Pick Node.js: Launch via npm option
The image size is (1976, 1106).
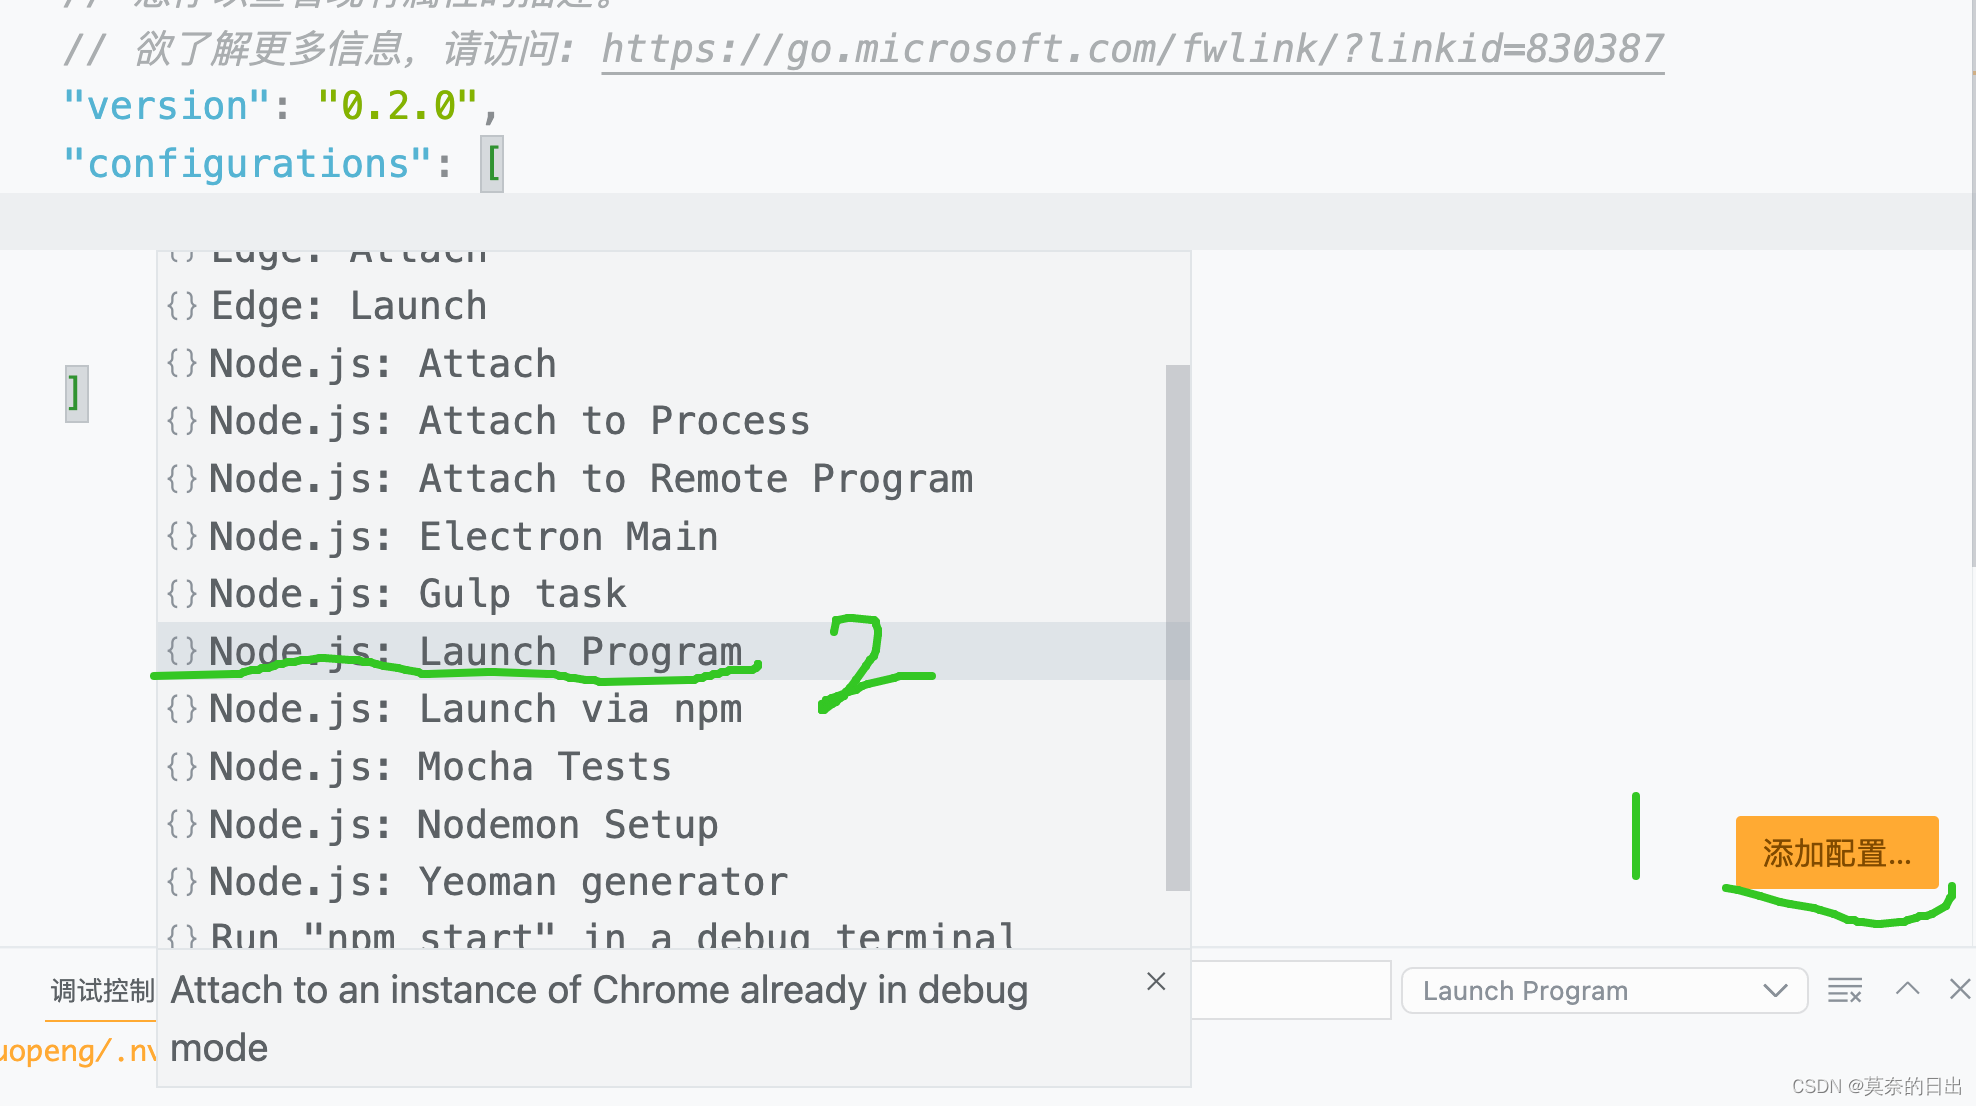click(x=476, y=709)
